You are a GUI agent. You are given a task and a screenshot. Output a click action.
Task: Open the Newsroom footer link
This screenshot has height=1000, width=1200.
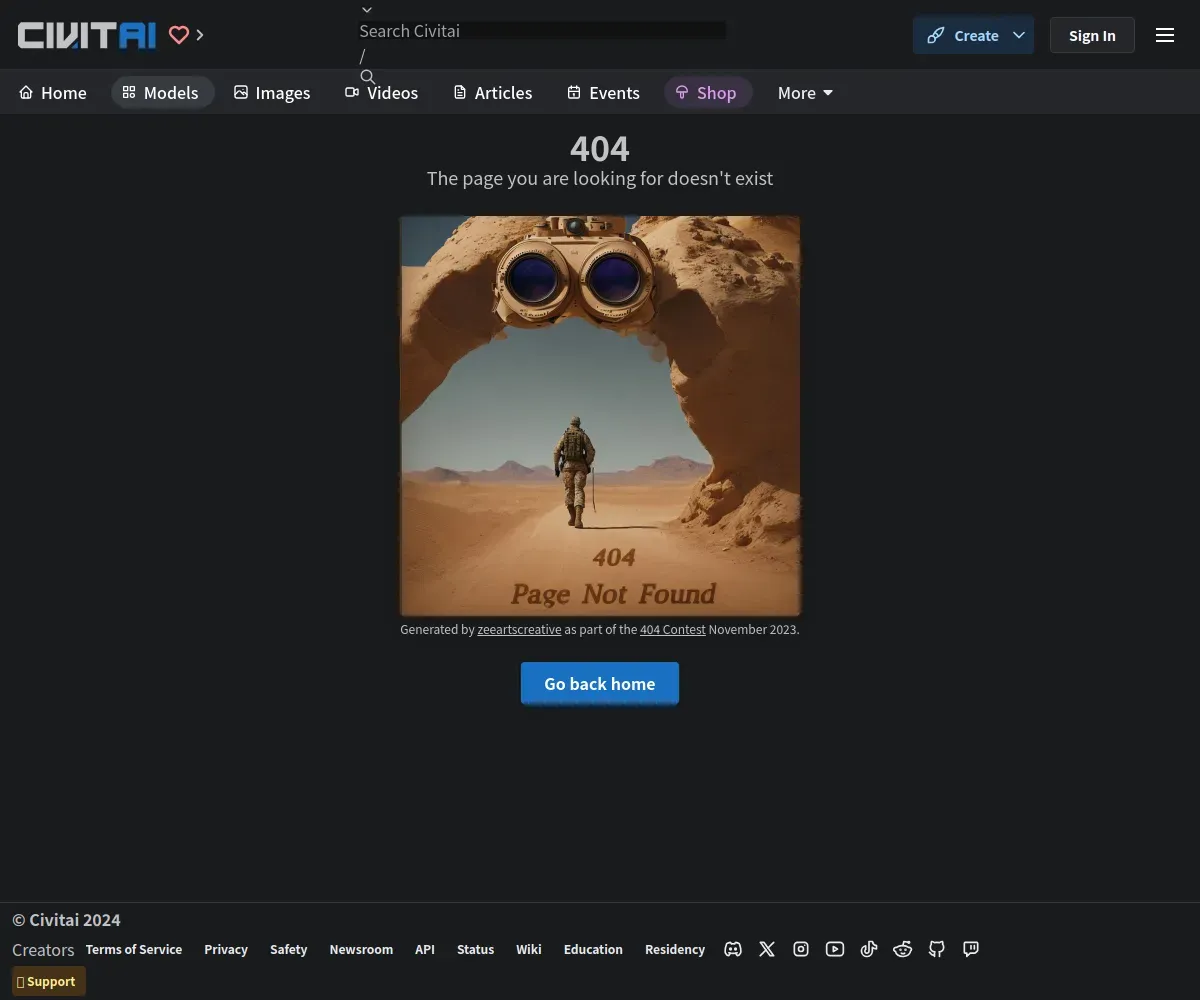tap(361, 949)
